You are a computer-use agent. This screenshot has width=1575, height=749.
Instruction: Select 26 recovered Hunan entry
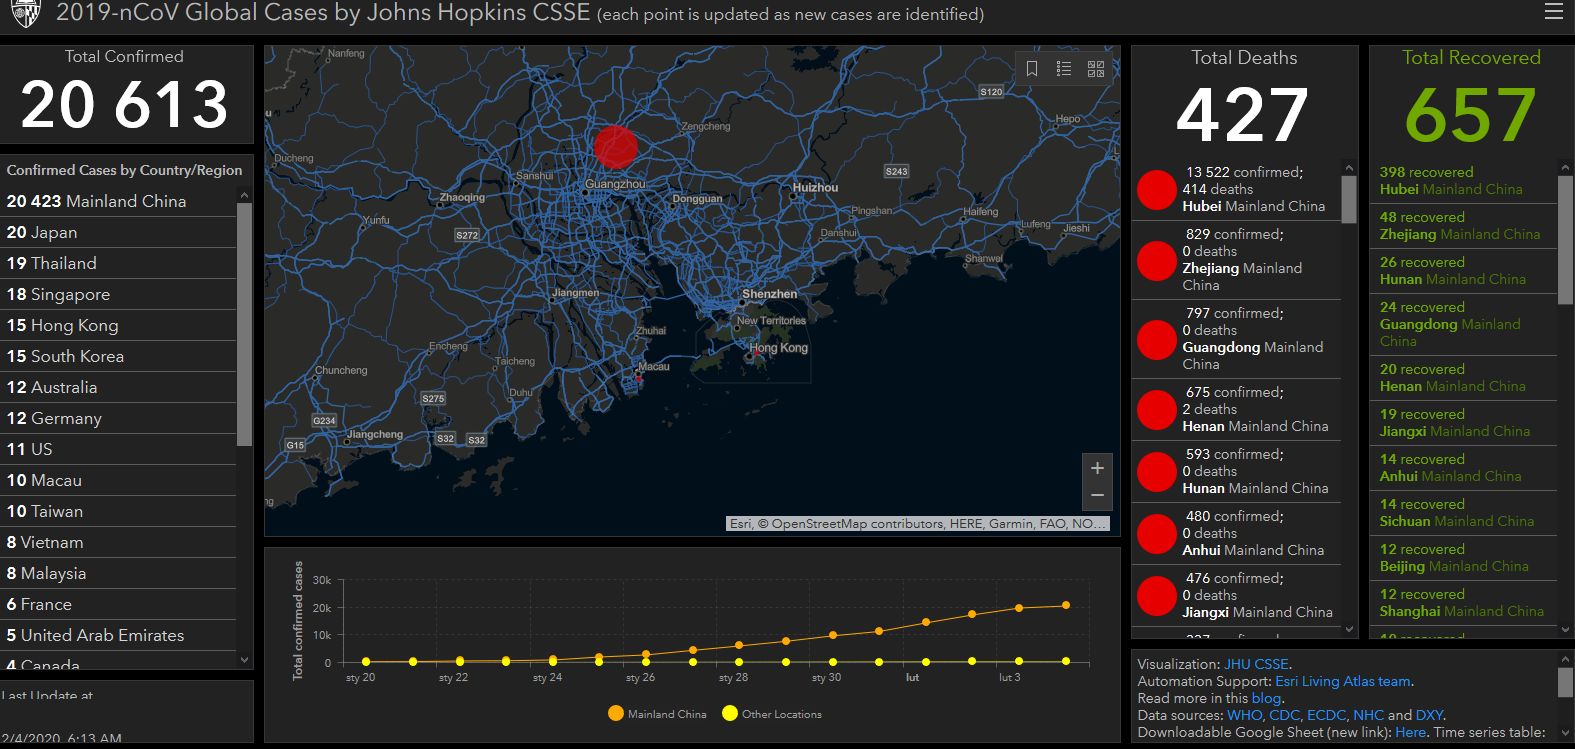1463,271
